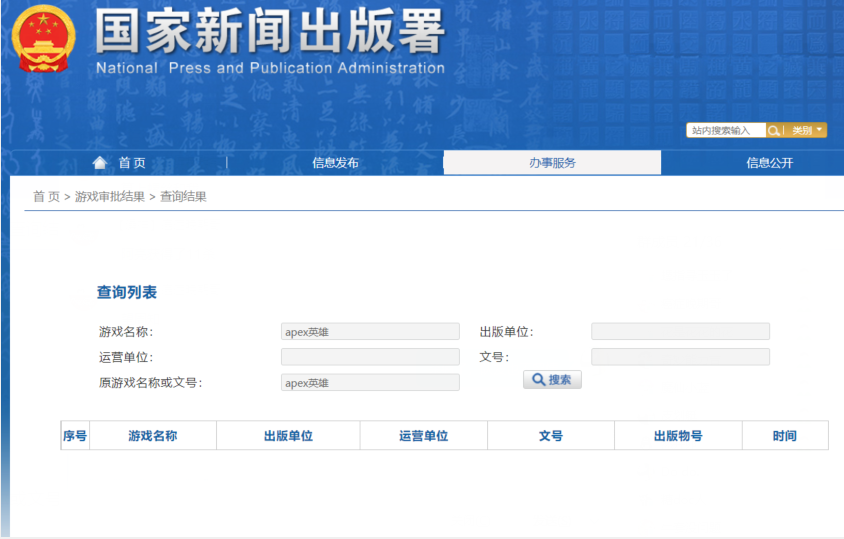This screenshot has width=844, height=539.
Task: Open the 首页 navigation item
Action: 132,163
